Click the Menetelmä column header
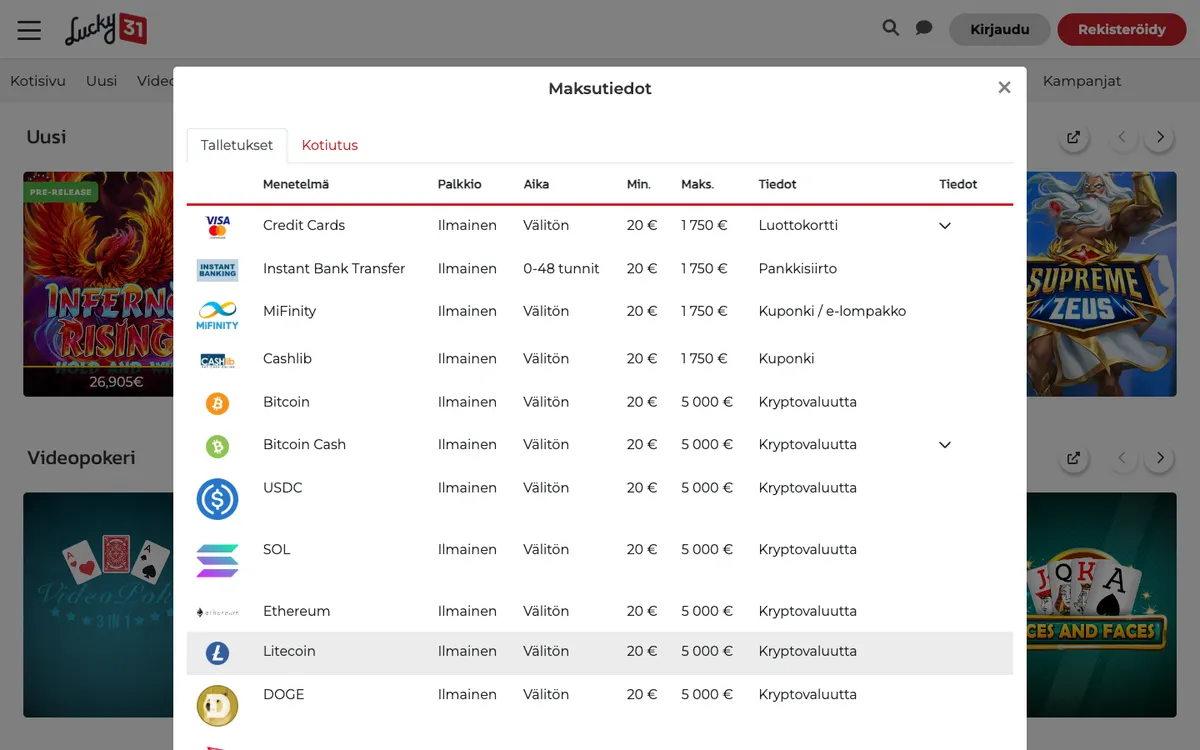1200x750 pixels. (x=296, y=184)
